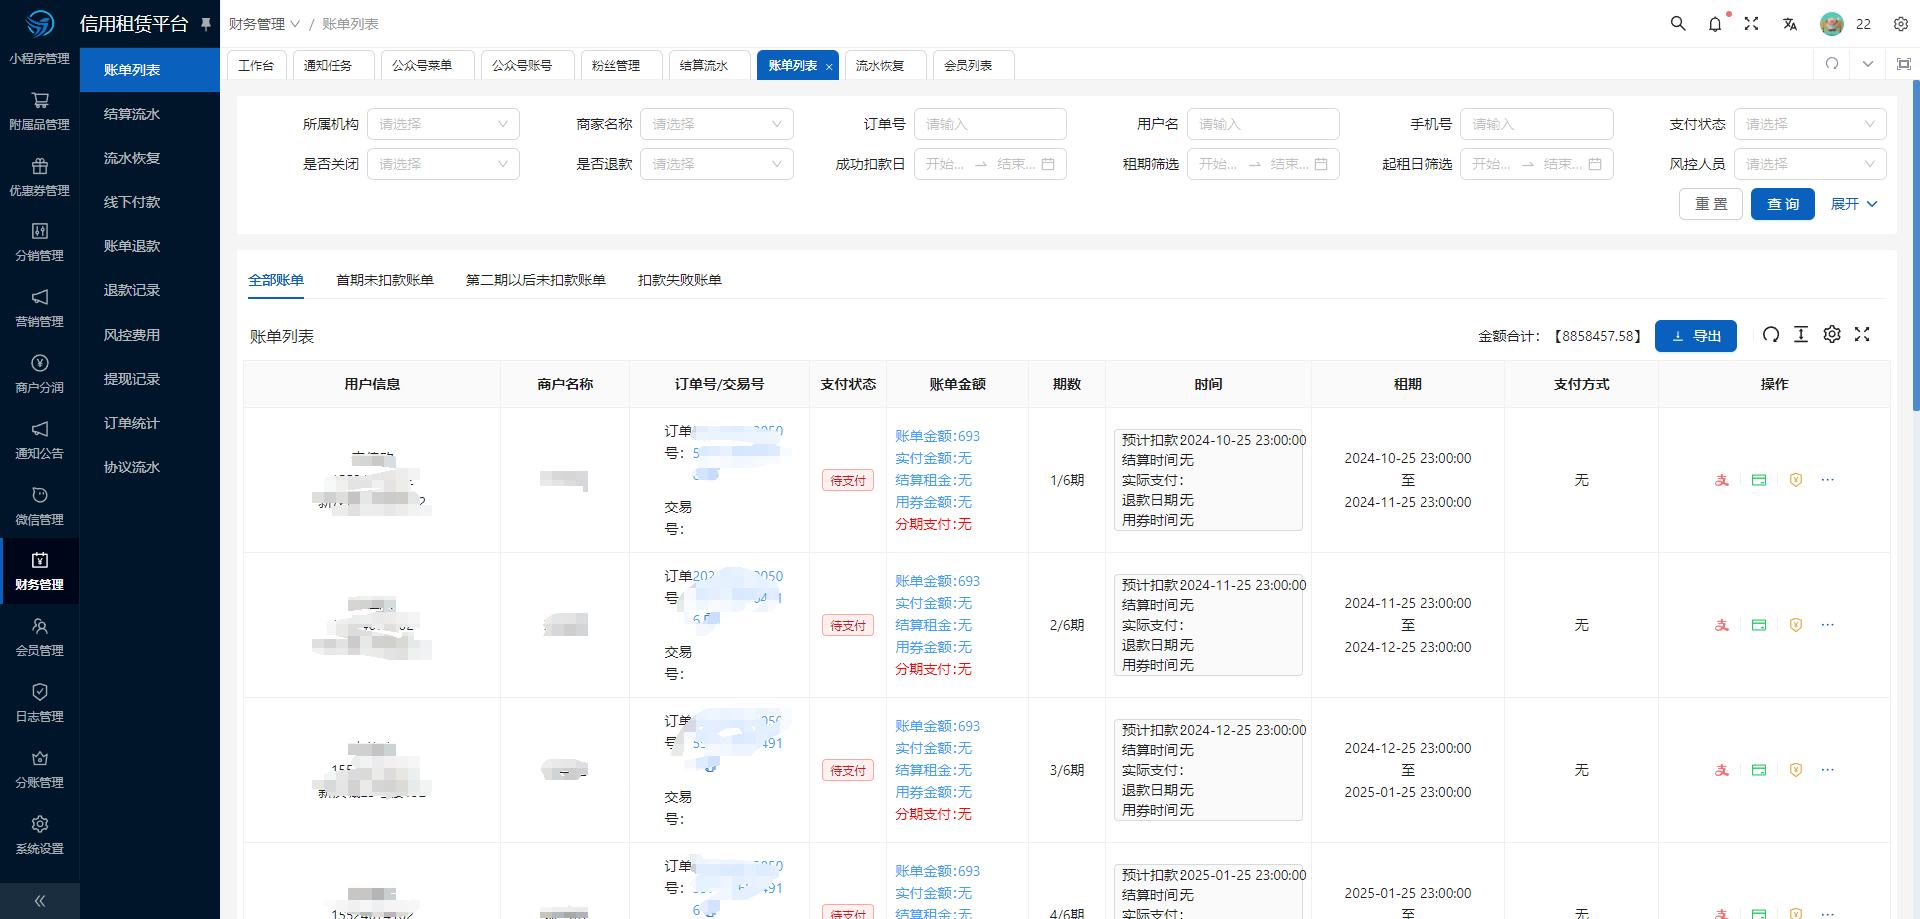Open 系统设置 in the sidebar

tap(40, 835)
